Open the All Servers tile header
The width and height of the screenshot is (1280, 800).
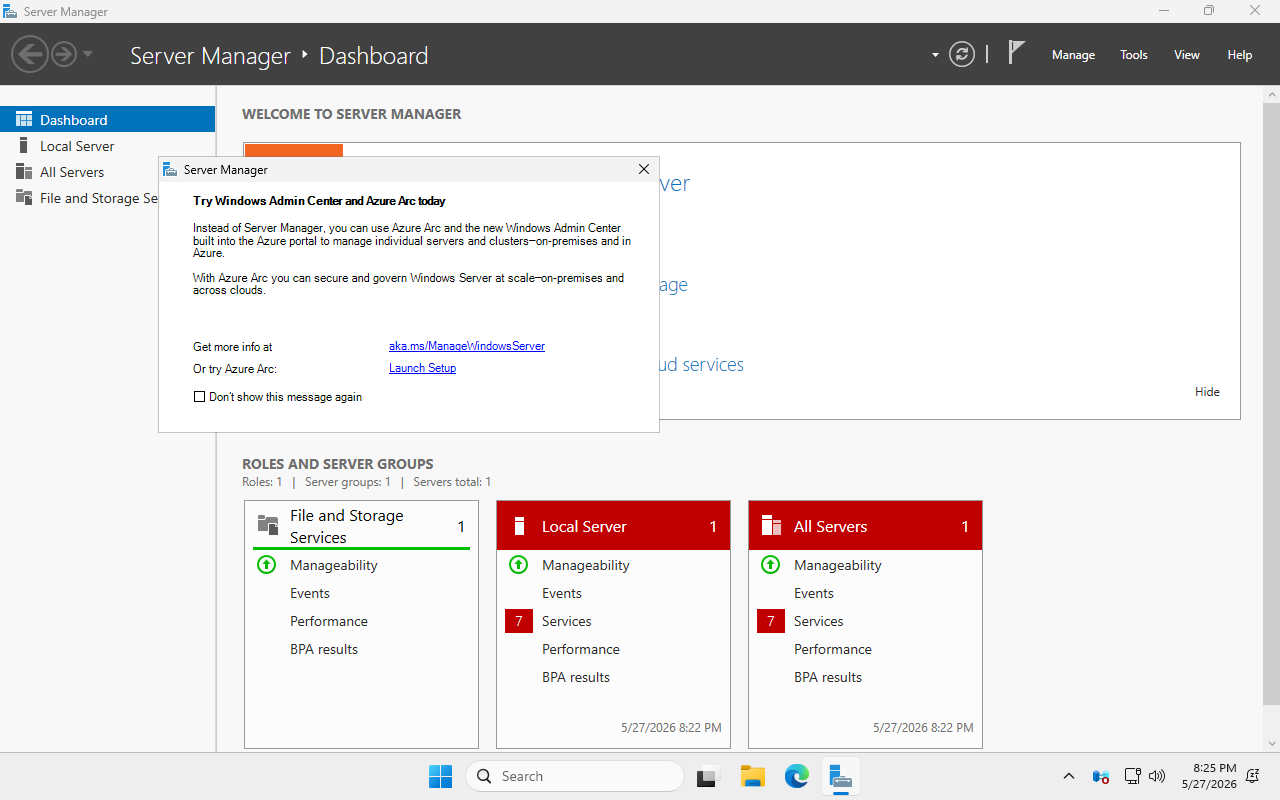tap(866, 526)
